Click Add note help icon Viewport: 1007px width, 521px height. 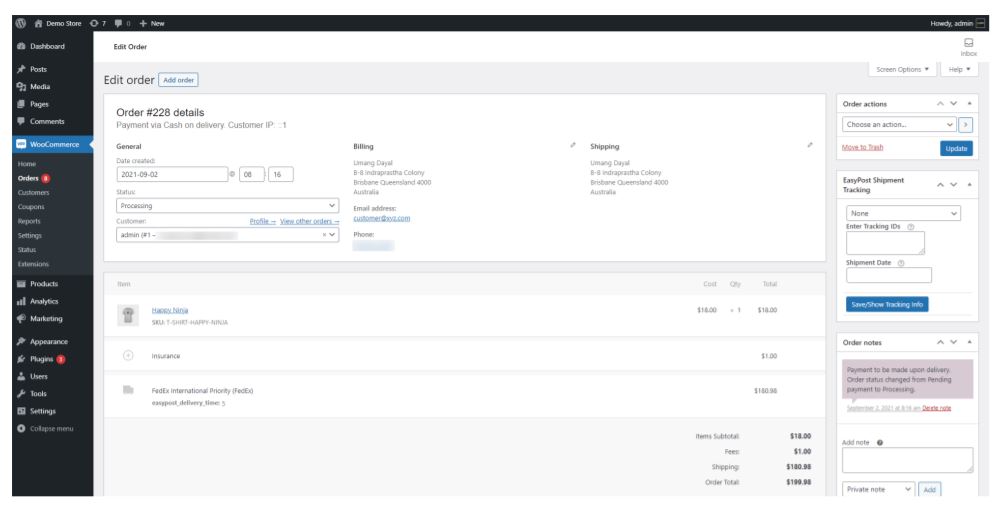[880, 443]
